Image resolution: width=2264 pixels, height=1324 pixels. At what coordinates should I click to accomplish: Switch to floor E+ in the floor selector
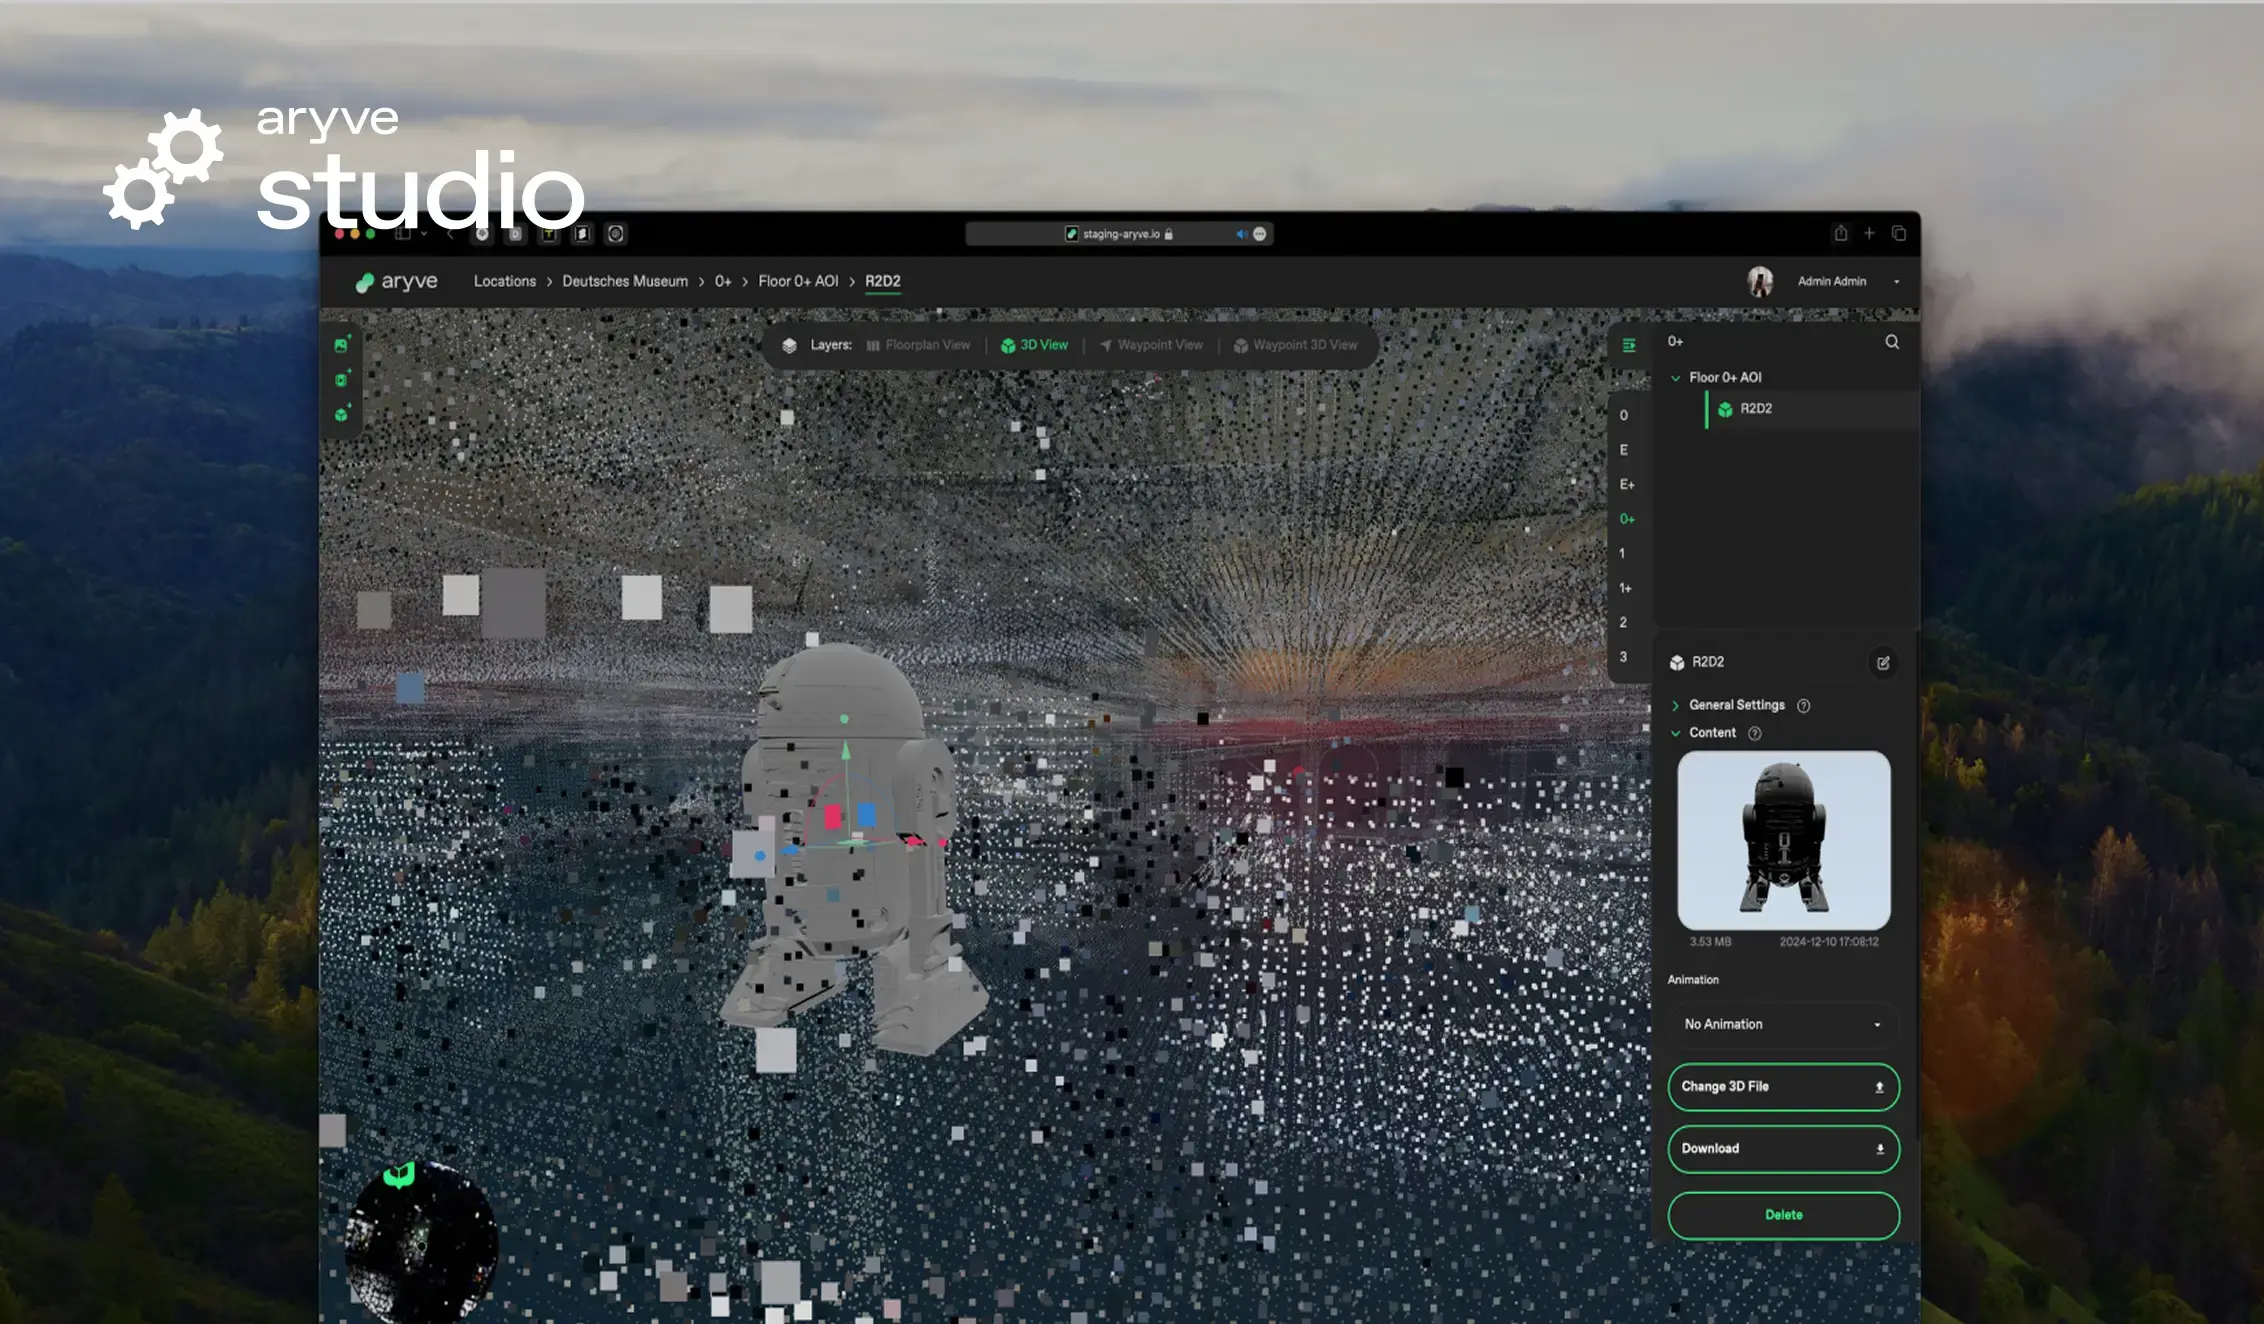1626,484
